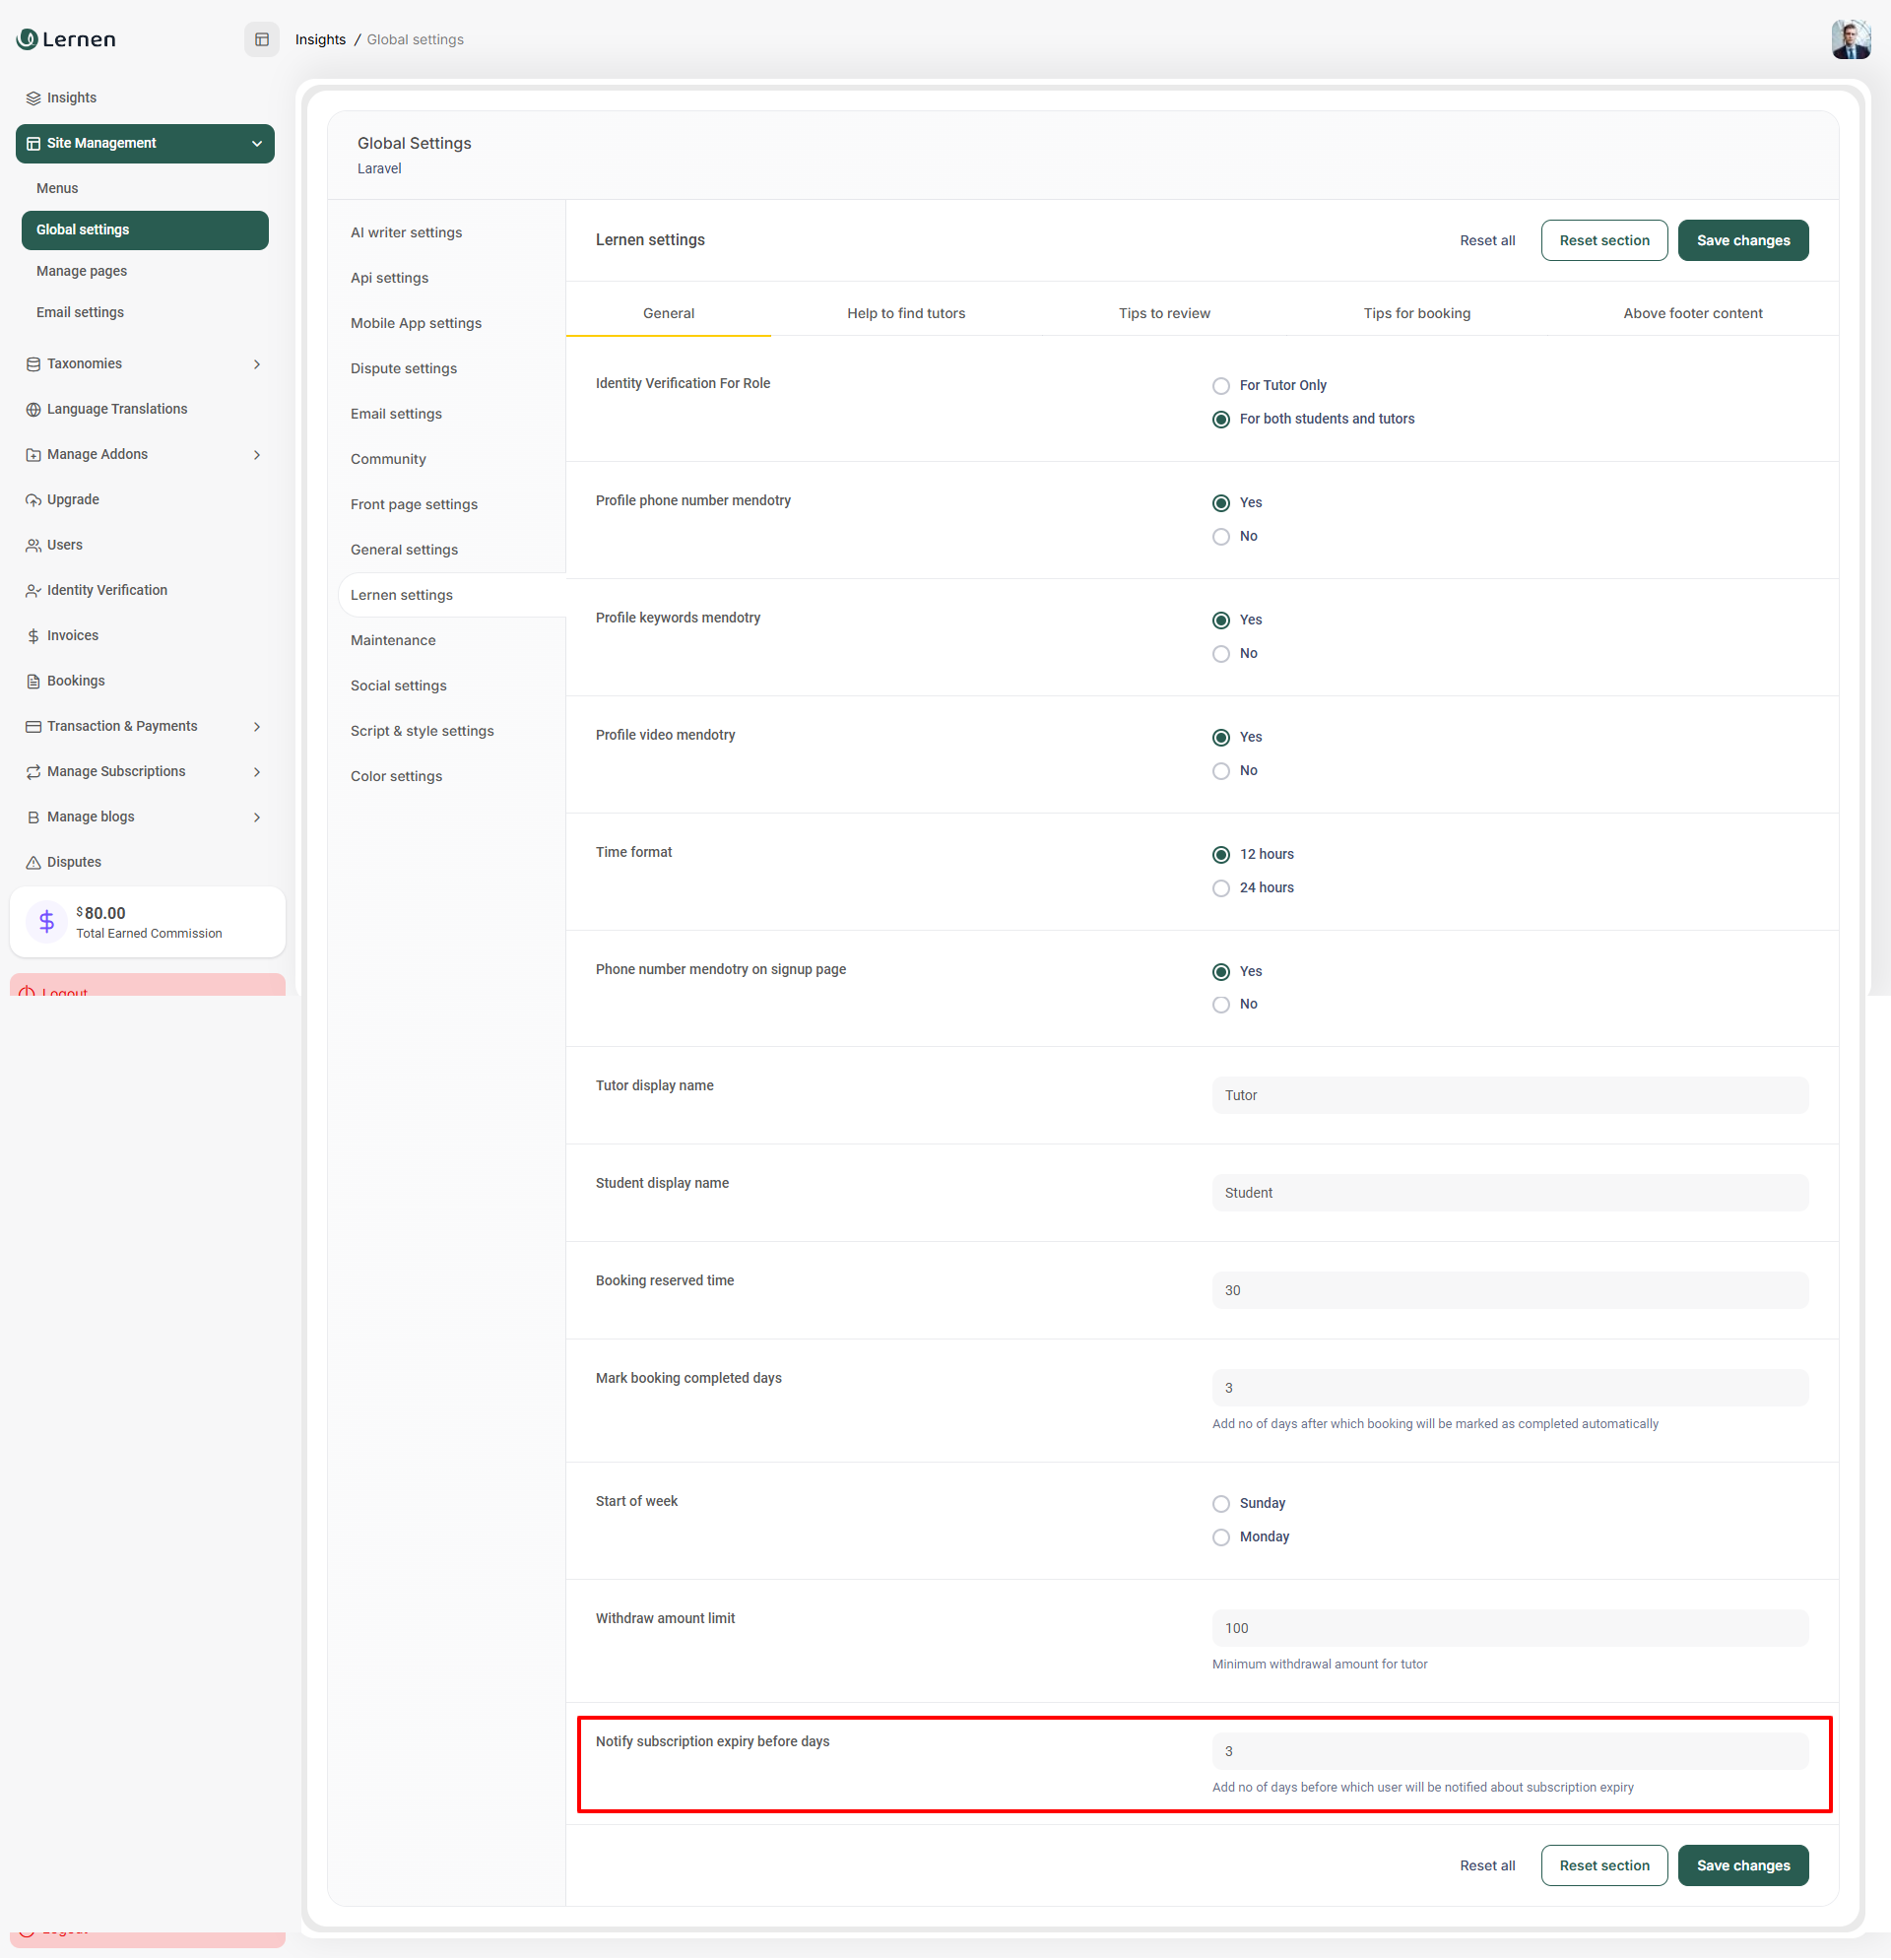Select For Tutor Only radio option
Screen dimensions: 1891x1960
[1220, 386]
